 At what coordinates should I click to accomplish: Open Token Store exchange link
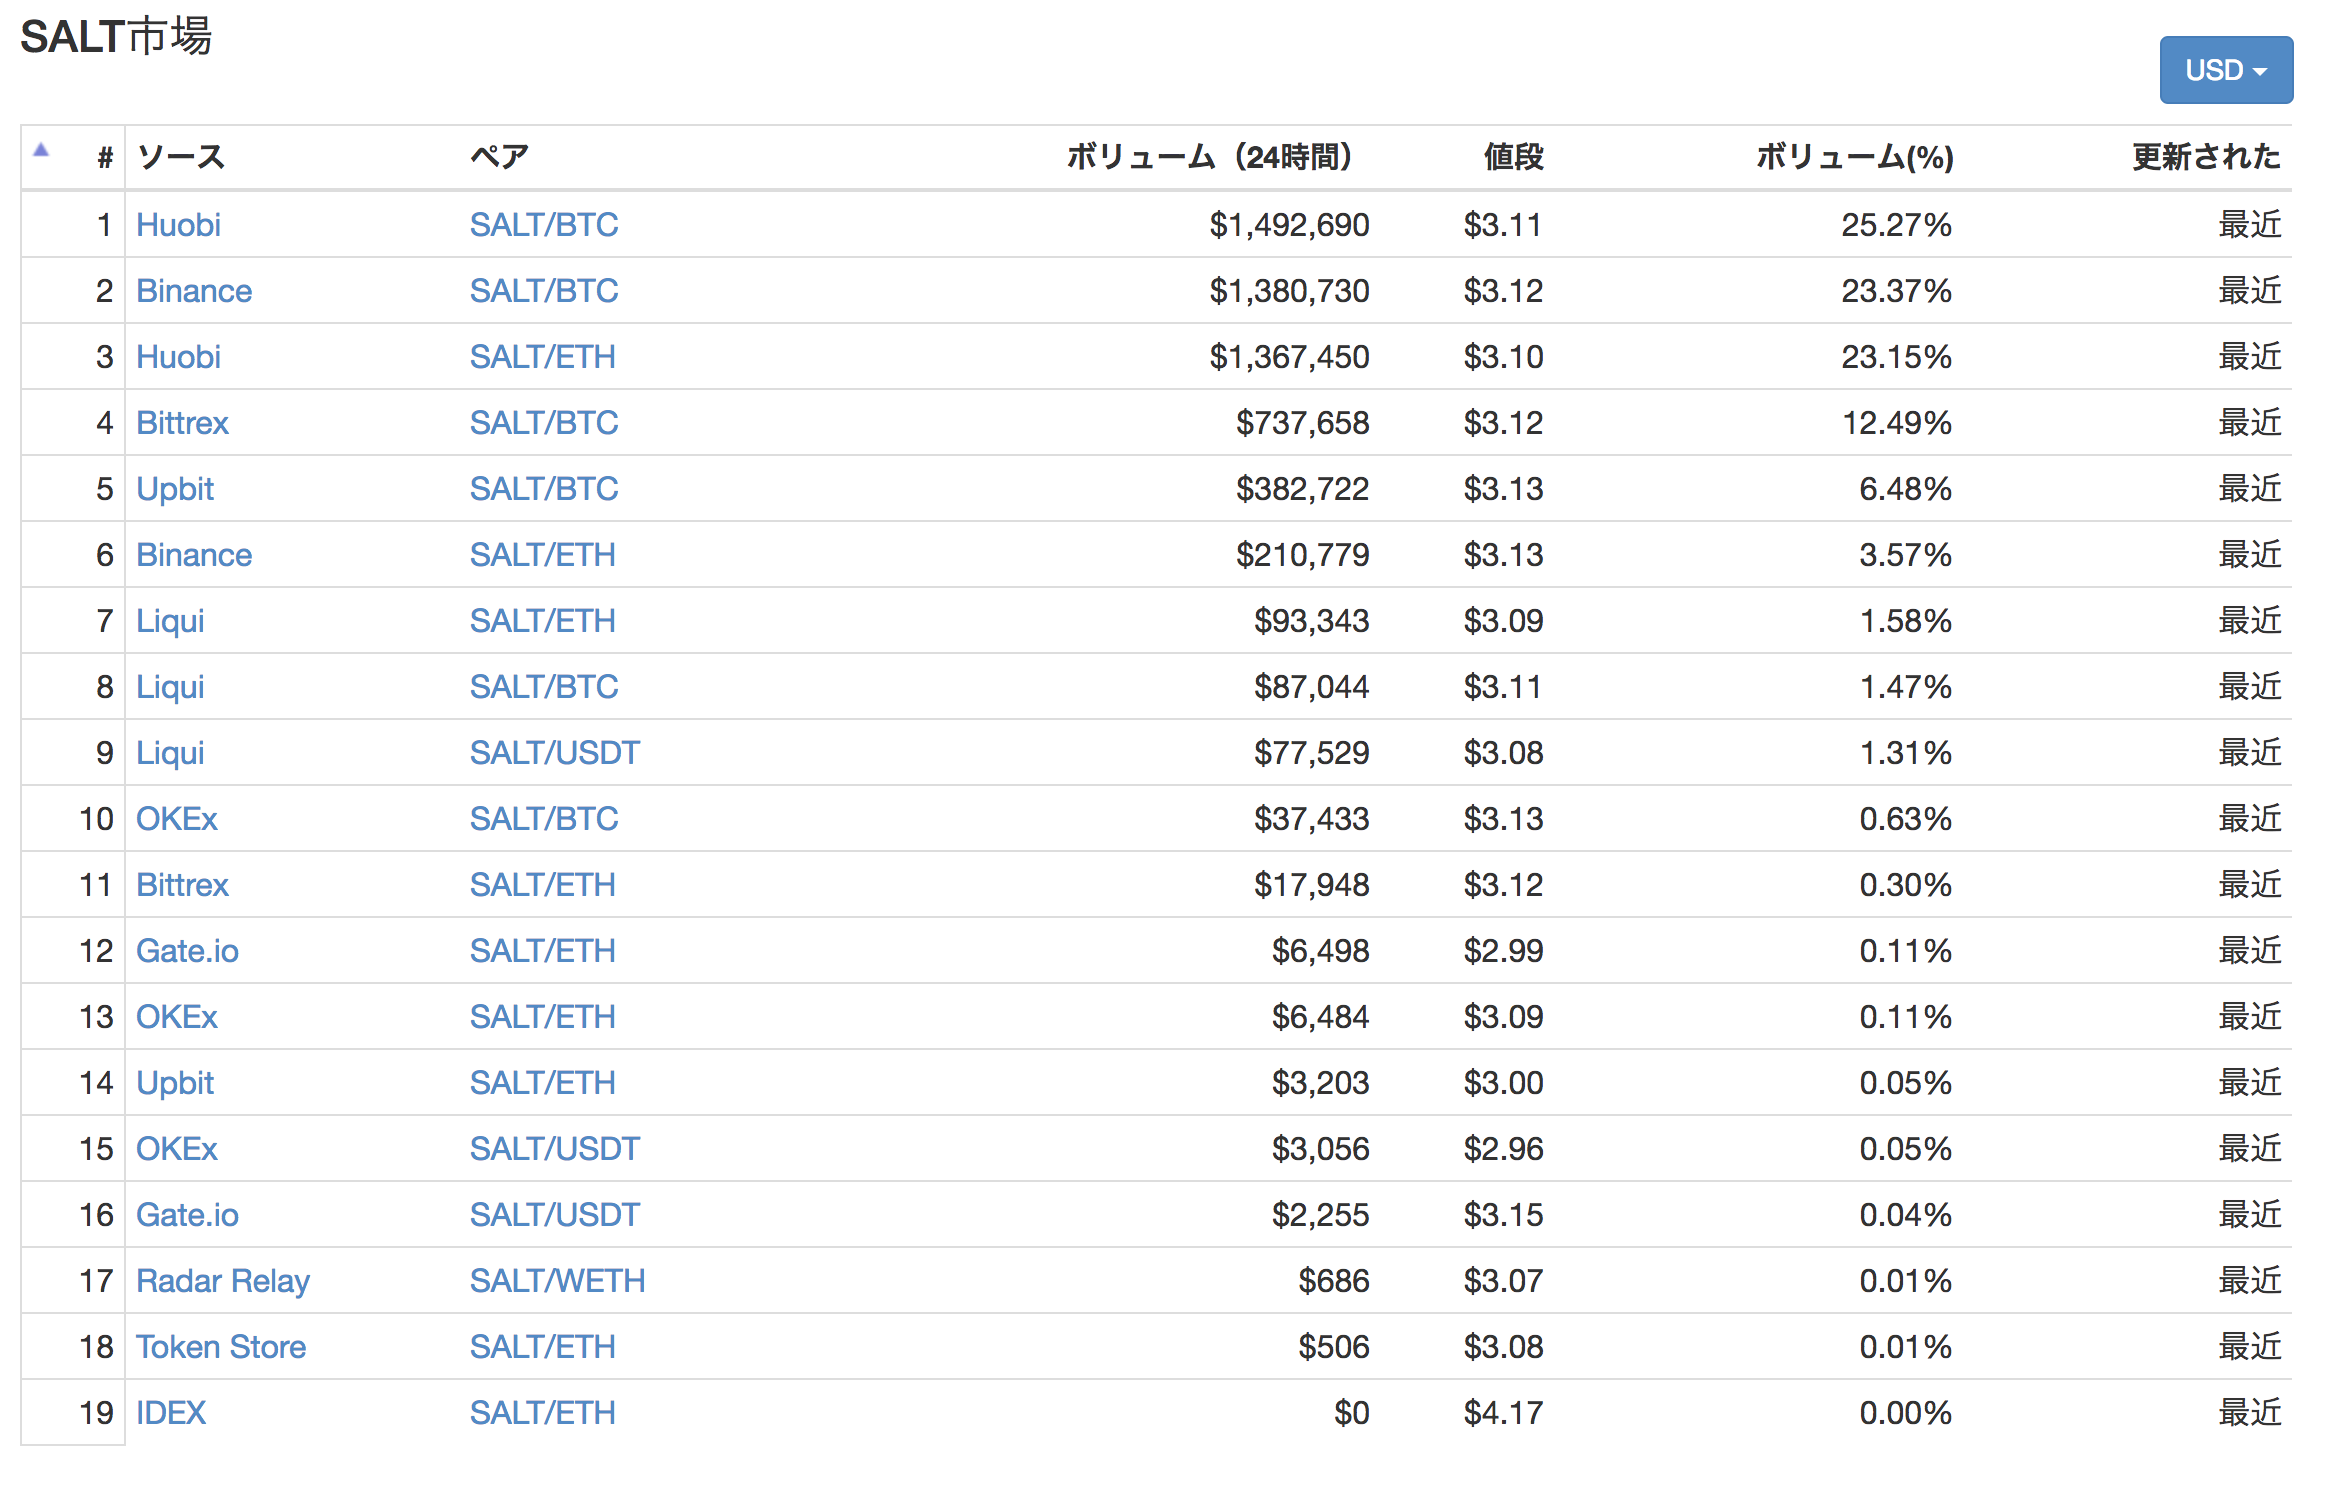click(221, 1347)
